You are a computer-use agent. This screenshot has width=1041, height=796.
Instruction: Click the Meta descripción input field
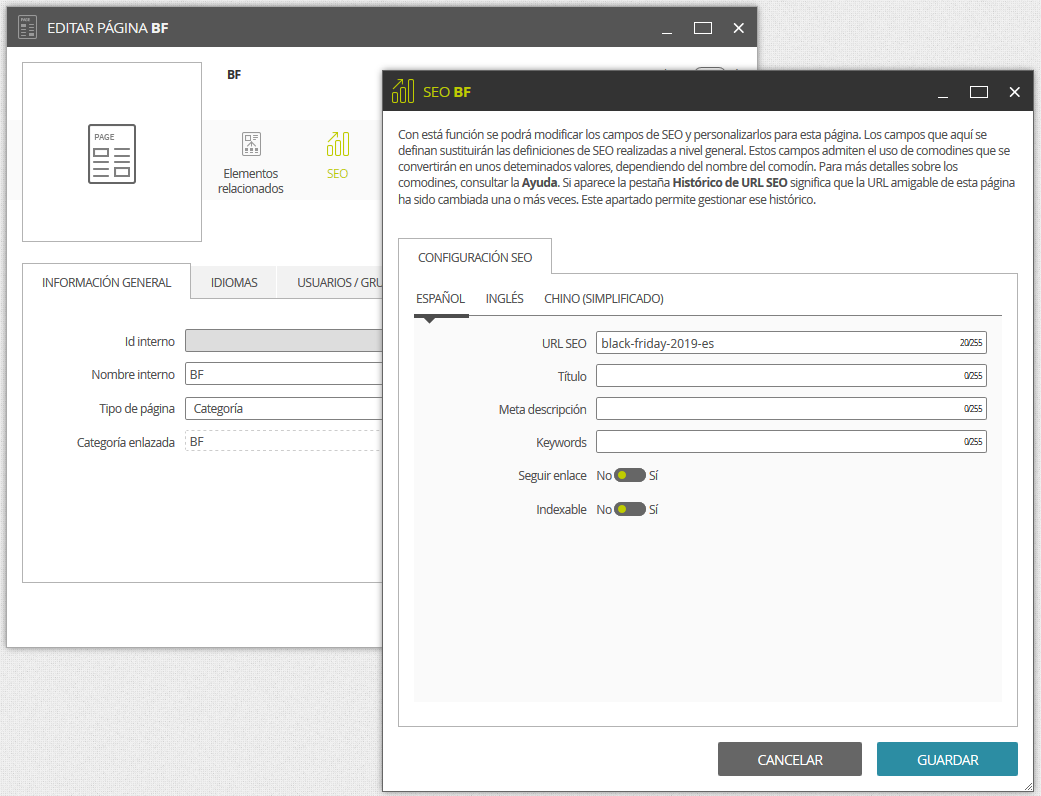point(791,409)
